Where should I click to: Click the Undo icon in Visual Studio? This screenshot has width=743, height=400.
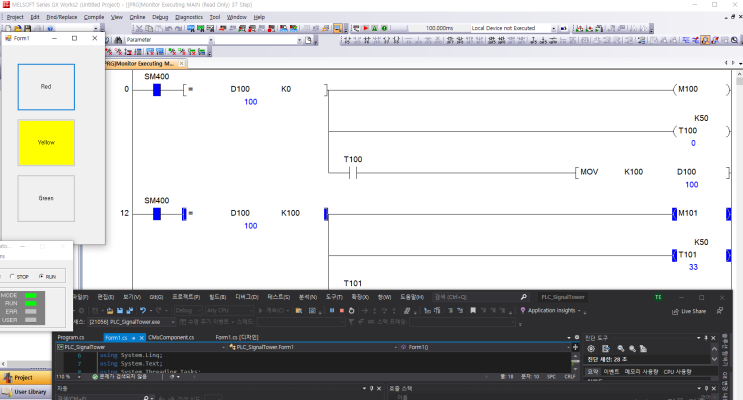pos(142,311)
